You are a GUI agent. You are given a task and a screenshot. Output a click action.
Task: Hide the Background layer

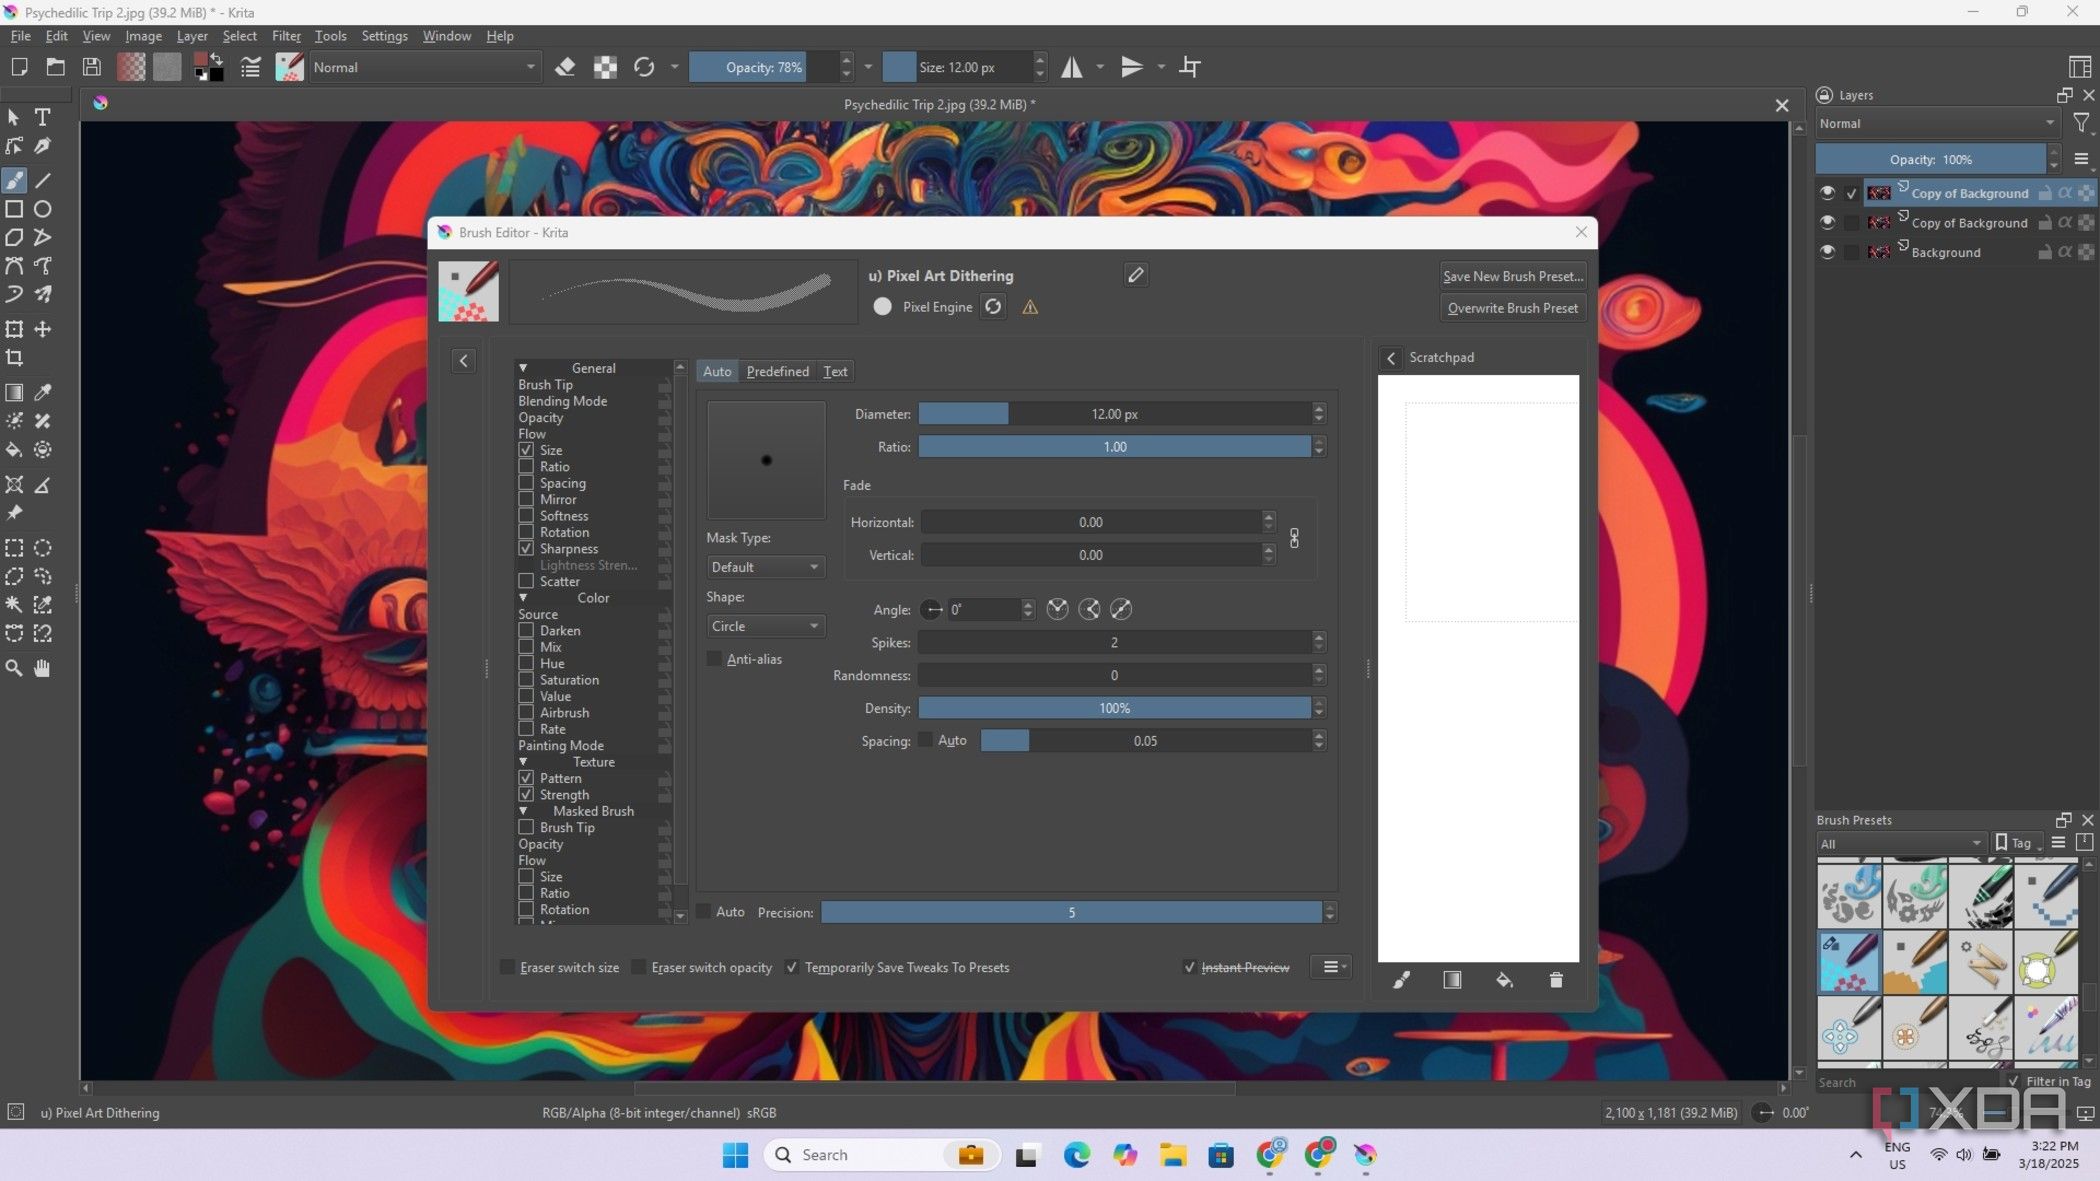[1828, 252]
